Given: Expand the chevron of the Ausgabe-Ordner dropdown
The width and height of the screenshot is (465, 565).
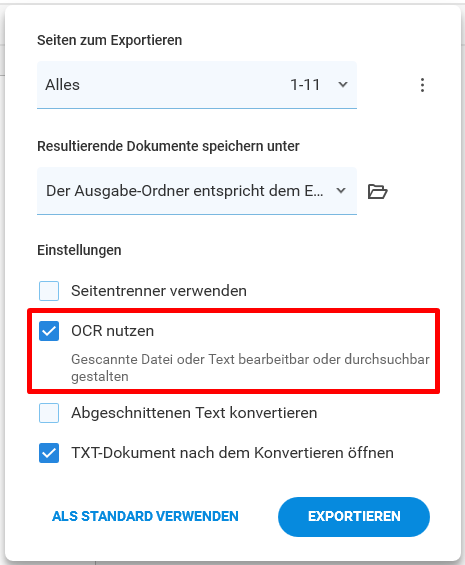Looking at the screenshot, I should [341, 191].
